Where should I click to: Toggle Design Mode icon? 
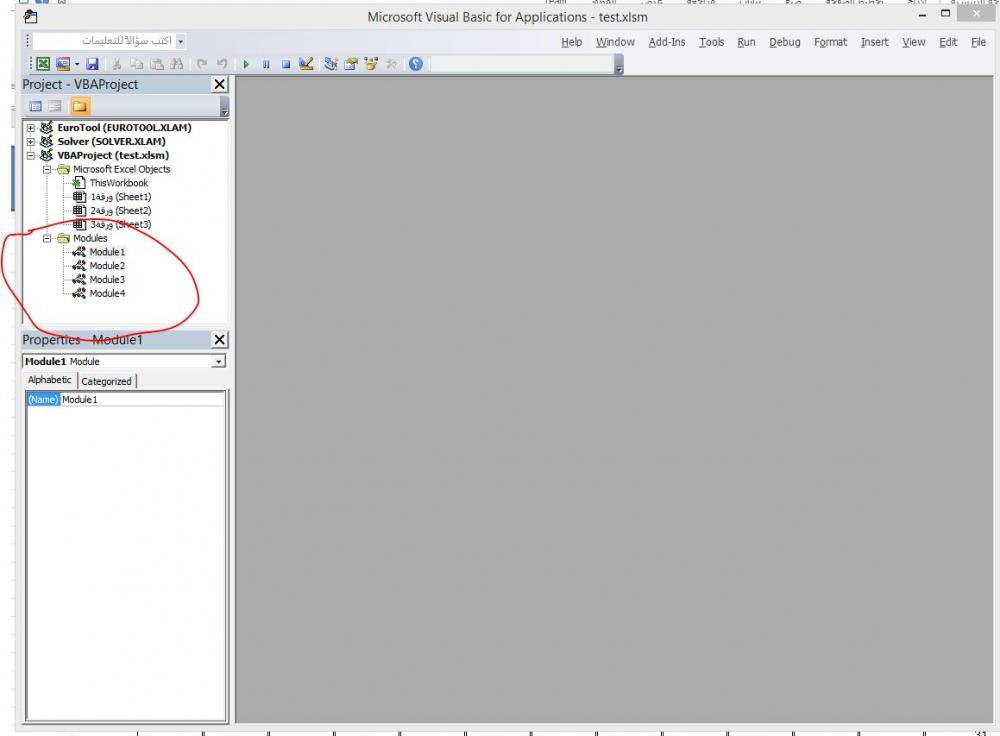(x=306, y=64)
